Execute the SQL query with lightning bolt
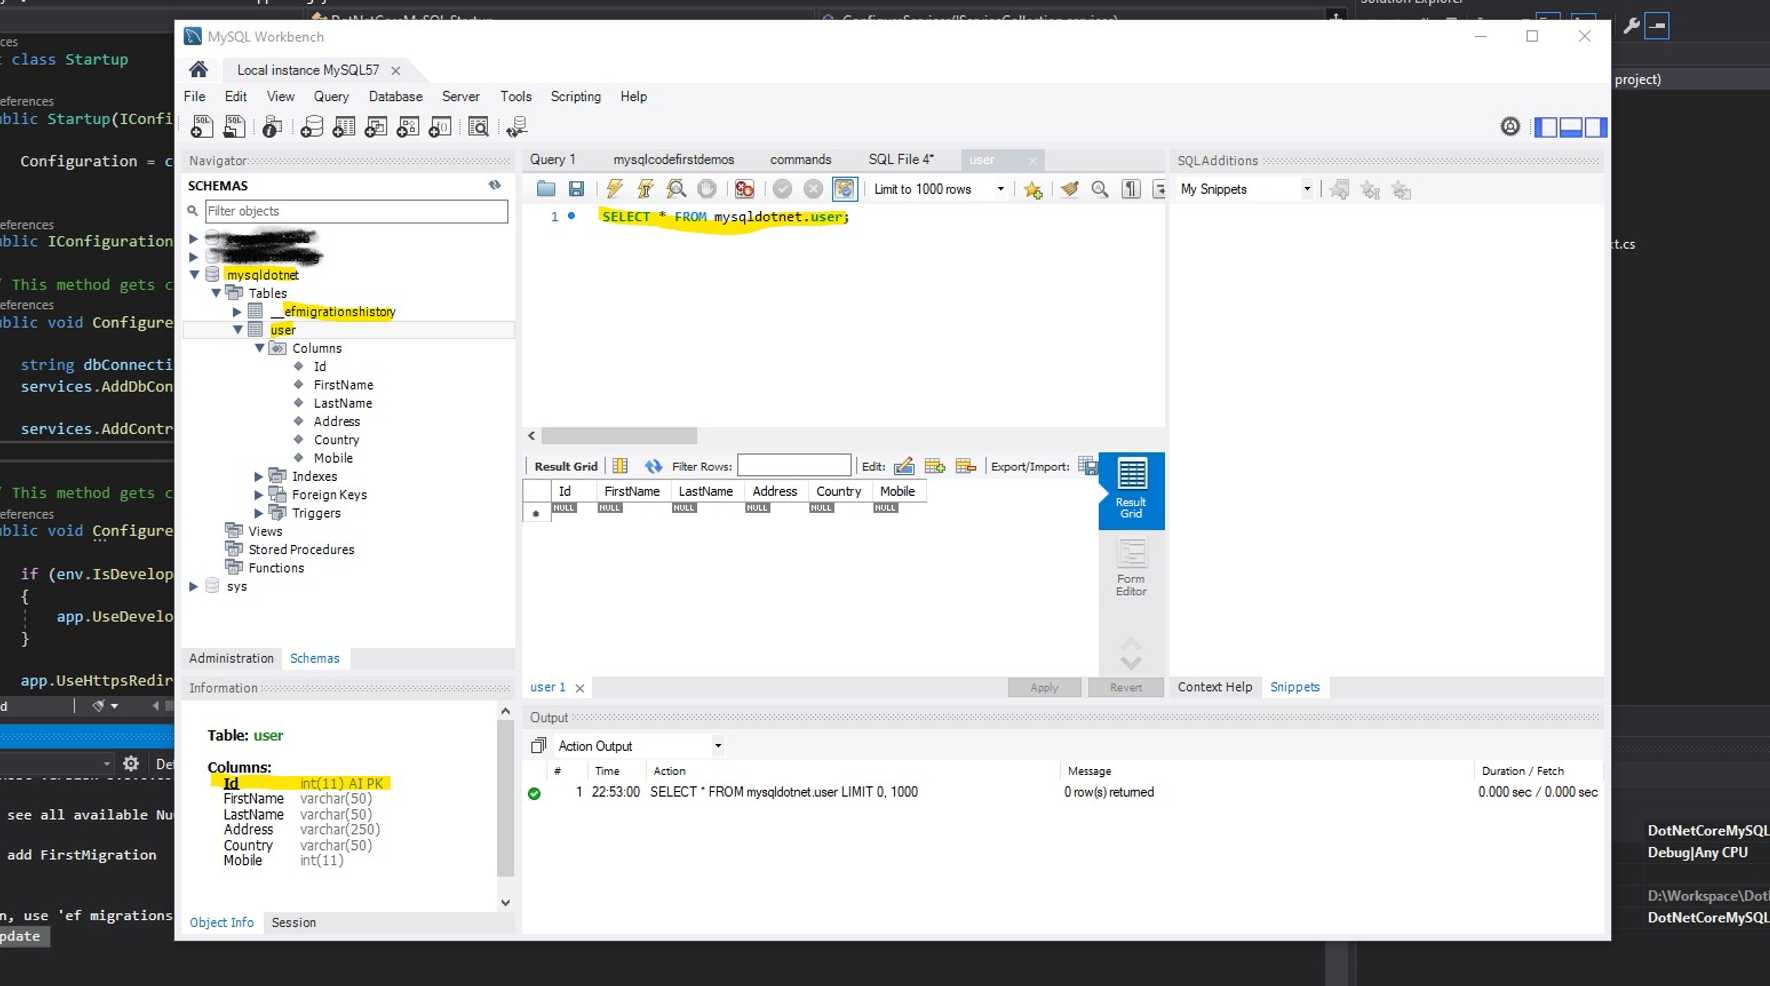 pyautogui.click(x=614, y=189)
